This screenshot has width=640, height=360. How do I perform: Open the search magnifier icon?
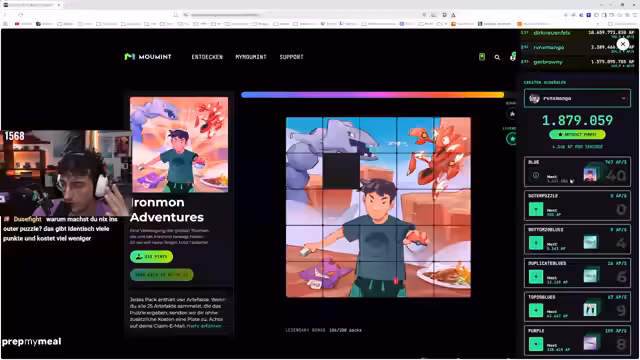(x=497, y=58)
